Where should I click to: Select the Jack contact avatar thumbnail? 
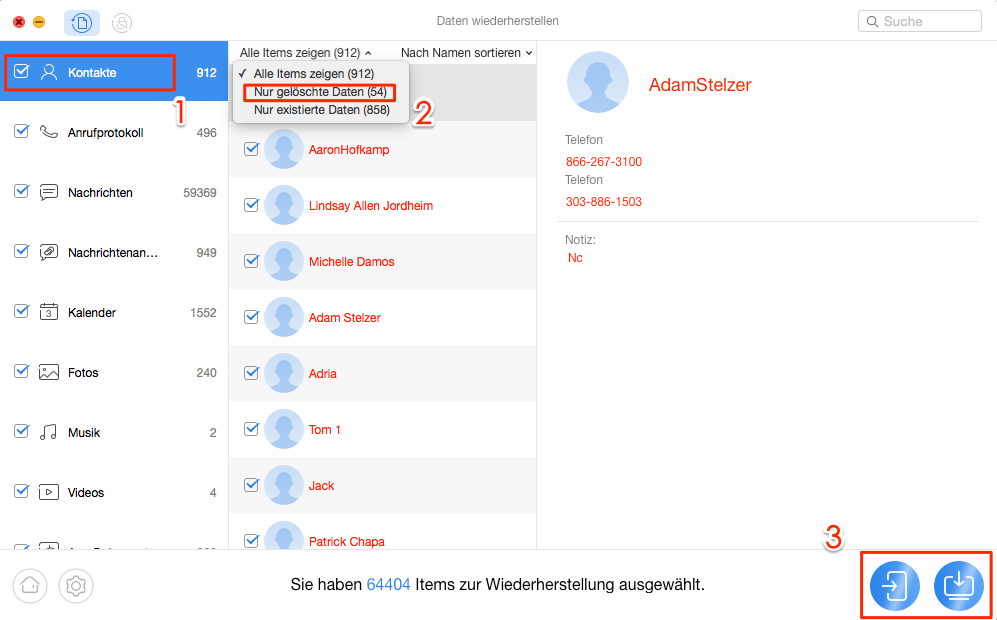pos(284,485)
